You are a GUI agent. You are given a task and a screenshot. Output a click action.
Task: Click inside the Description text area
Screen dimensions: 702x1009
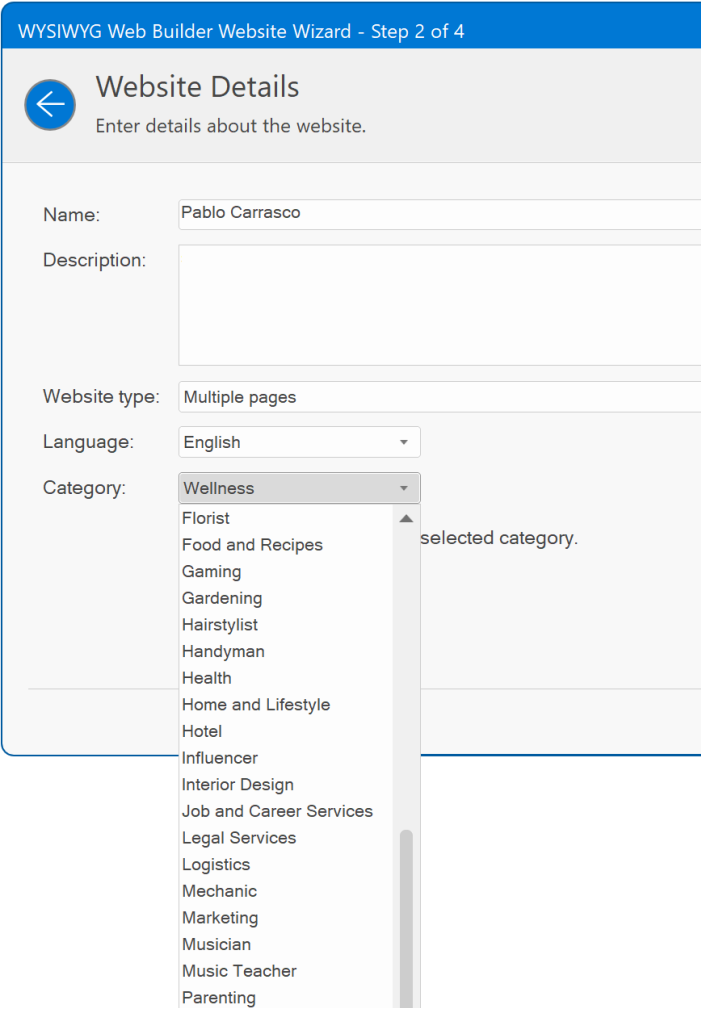point(439,305)
